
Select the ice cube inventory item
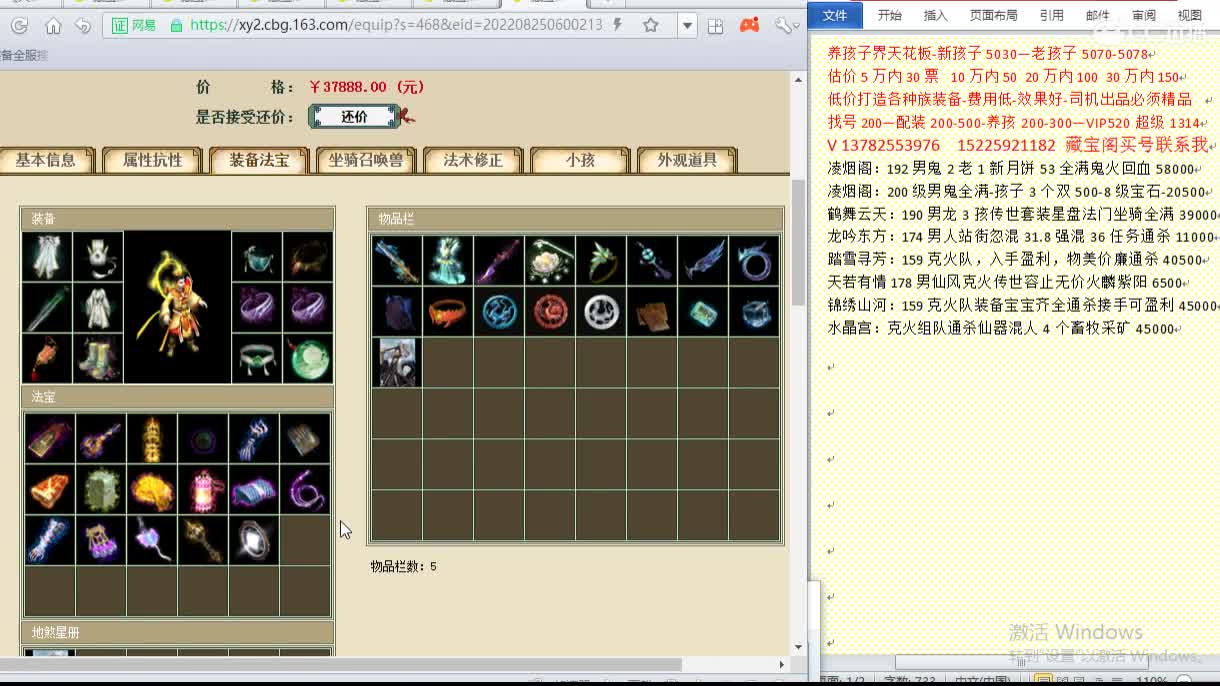[753, 311]
